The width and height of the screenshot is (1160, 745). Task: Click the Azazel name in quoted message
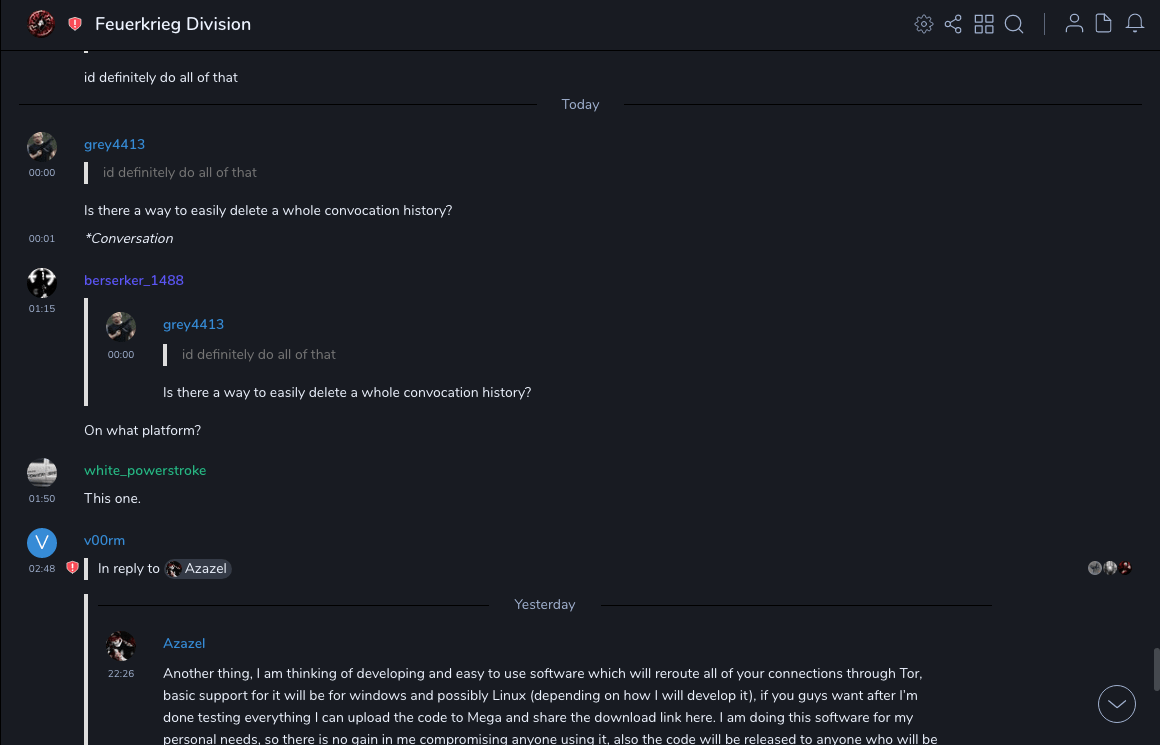click(x=184, y=643)
